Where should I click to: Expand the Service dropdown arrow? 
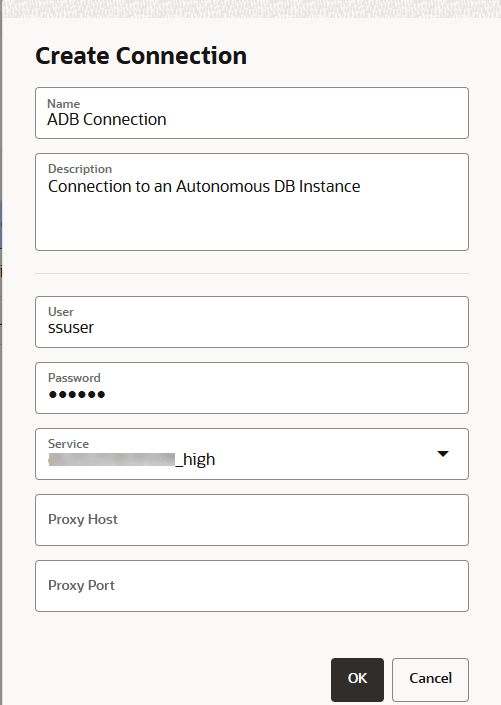coord(443,454)
